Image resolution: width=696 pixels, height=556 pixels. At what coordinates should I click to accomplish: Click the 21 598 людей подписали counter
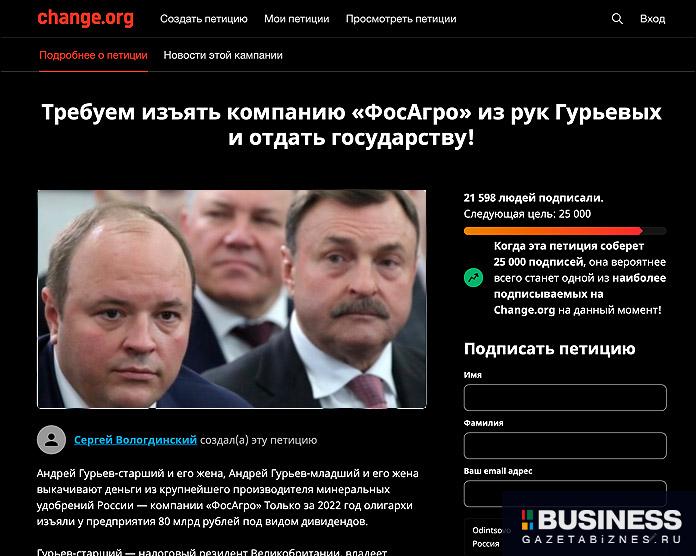click(x=534, y=198)
